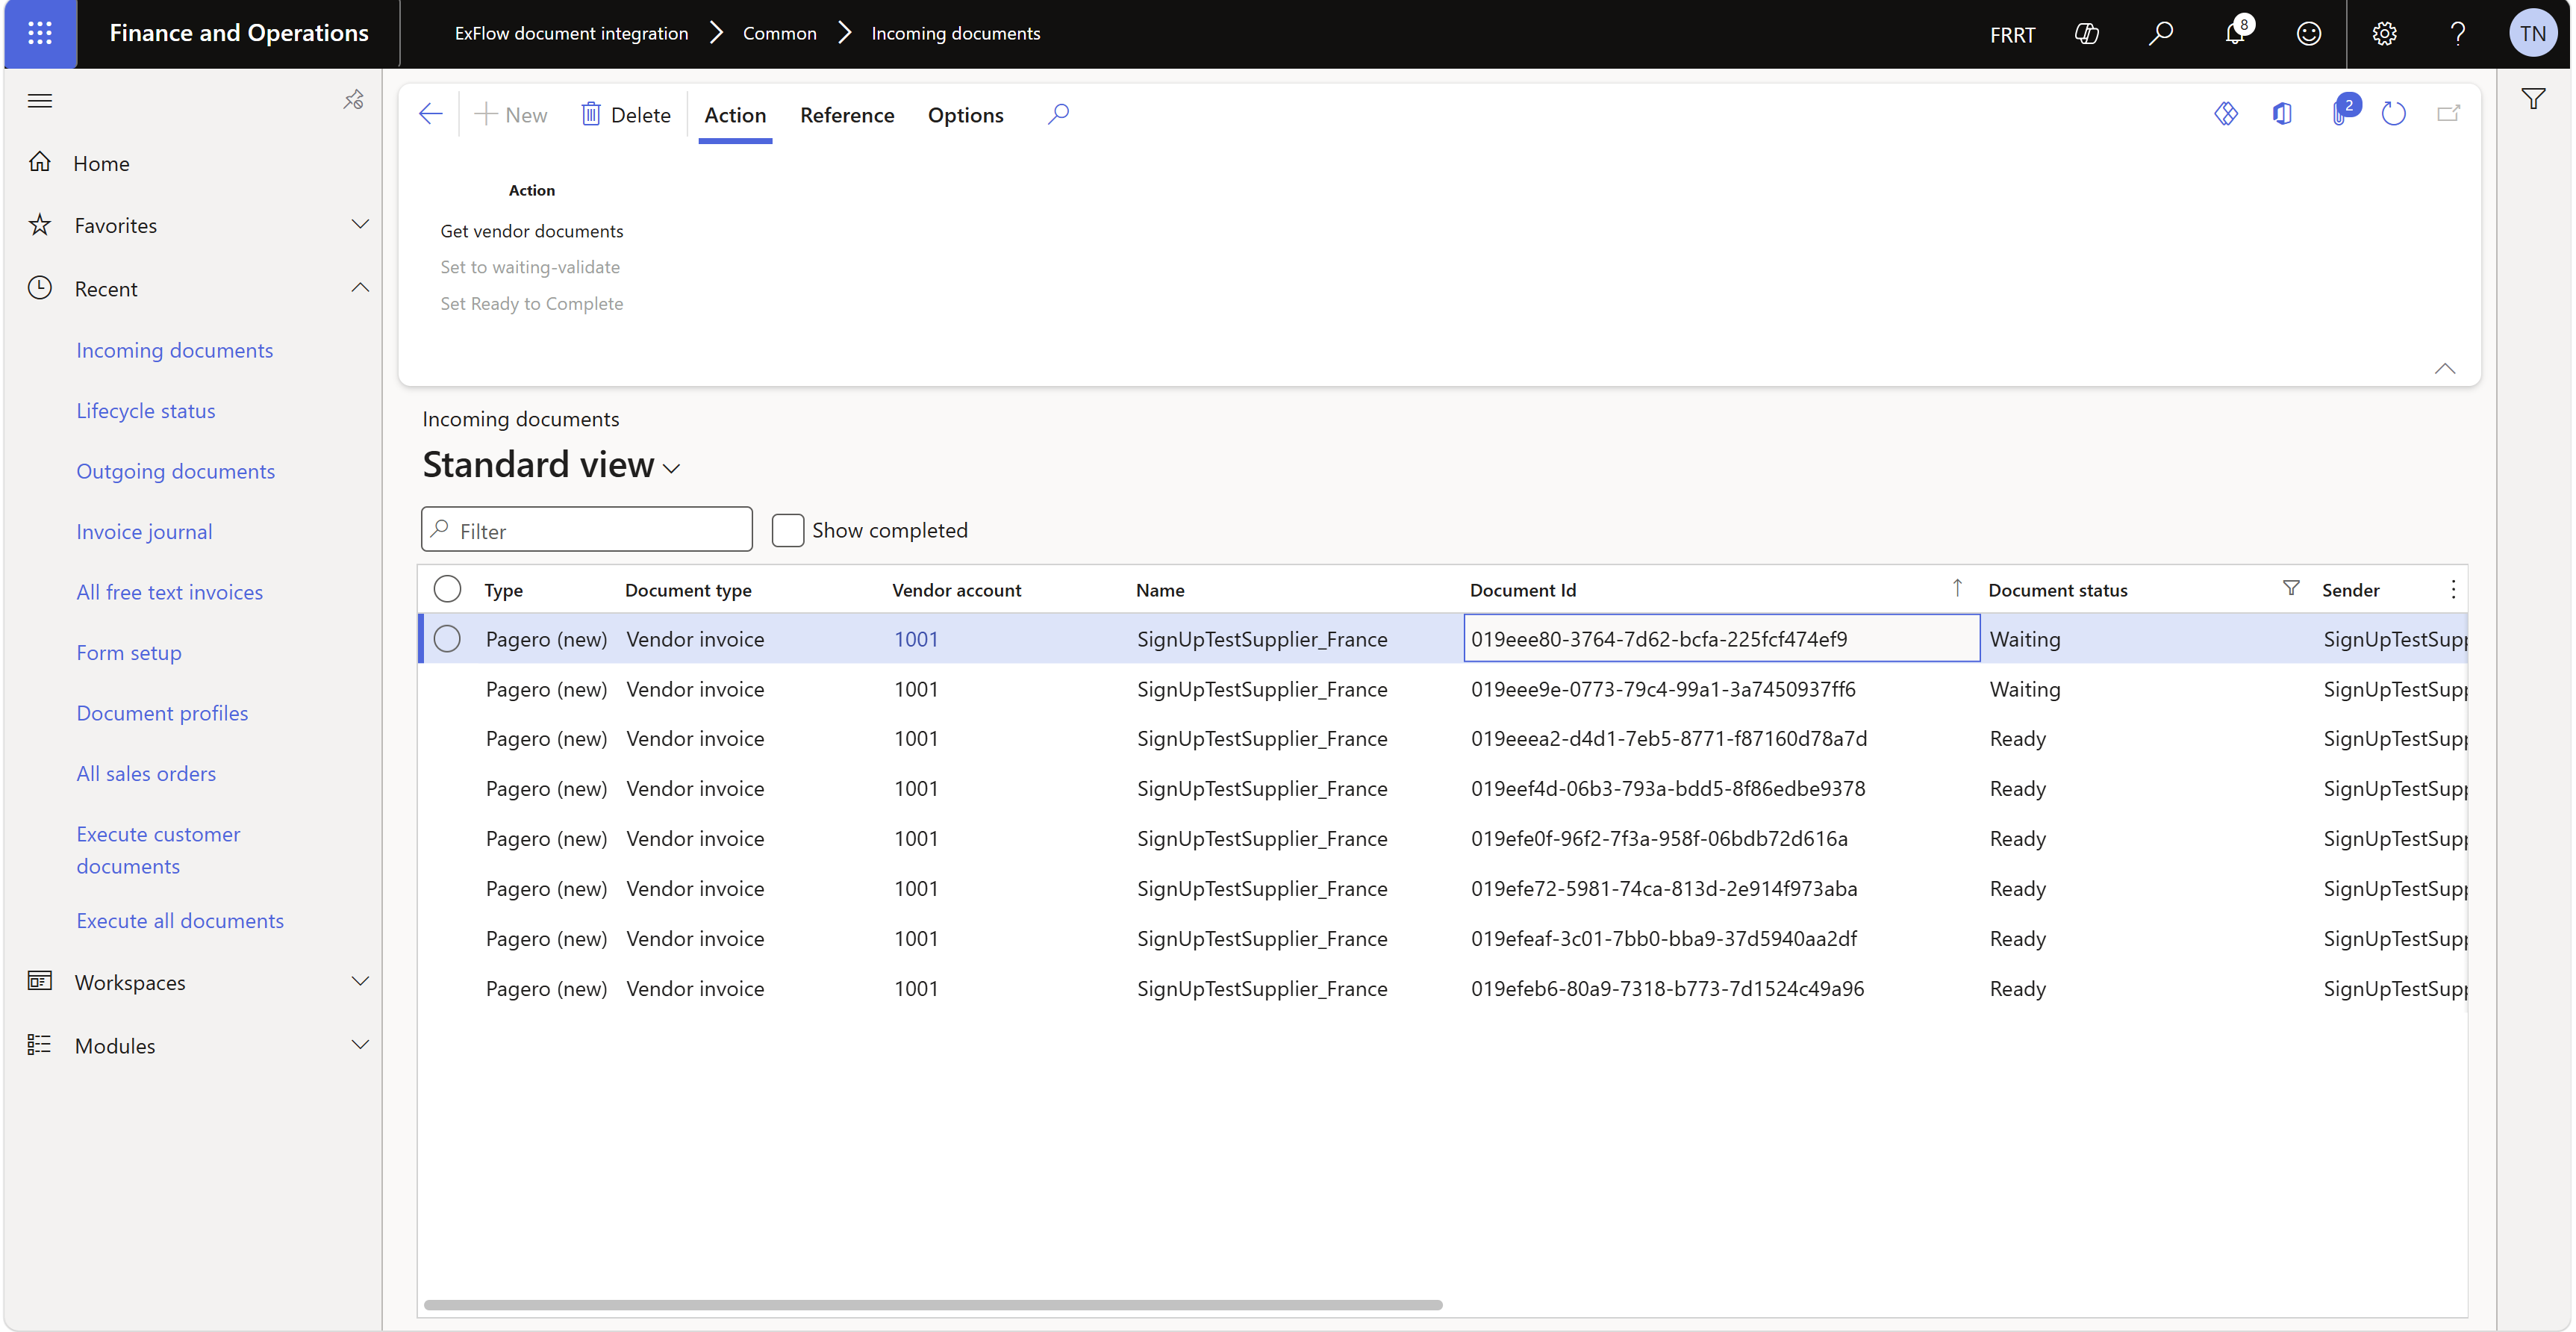Click the back arrow in action pane

pos(431,114)
